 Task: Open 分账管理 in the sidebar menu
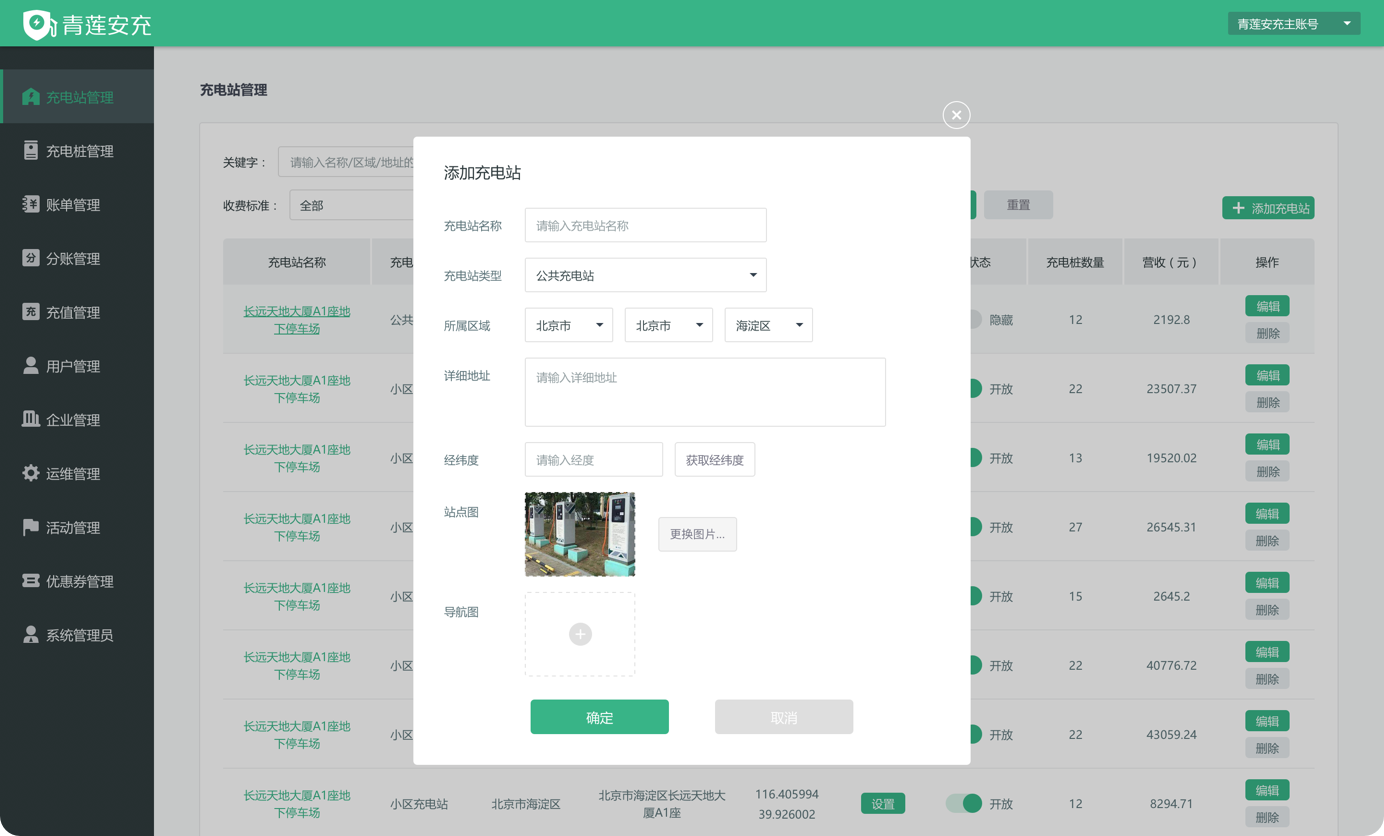(73, 259)
